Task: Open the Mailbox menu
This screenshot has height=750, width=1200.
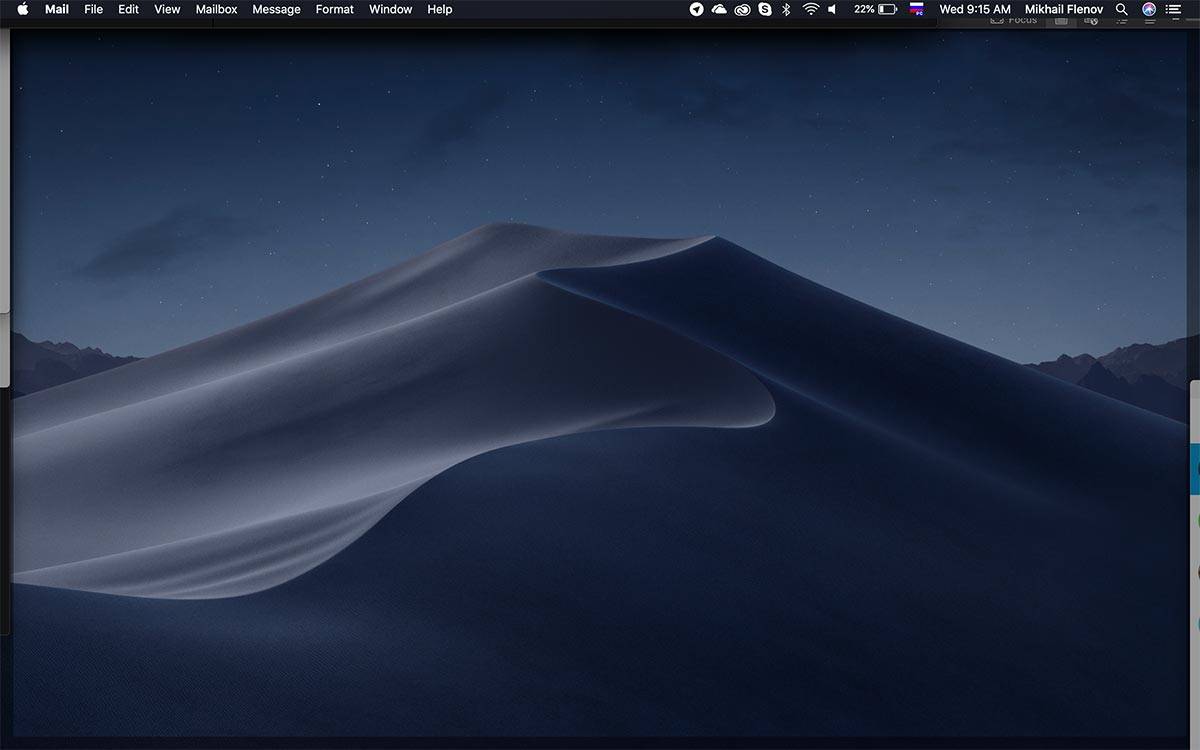Action: pos(216,9)
